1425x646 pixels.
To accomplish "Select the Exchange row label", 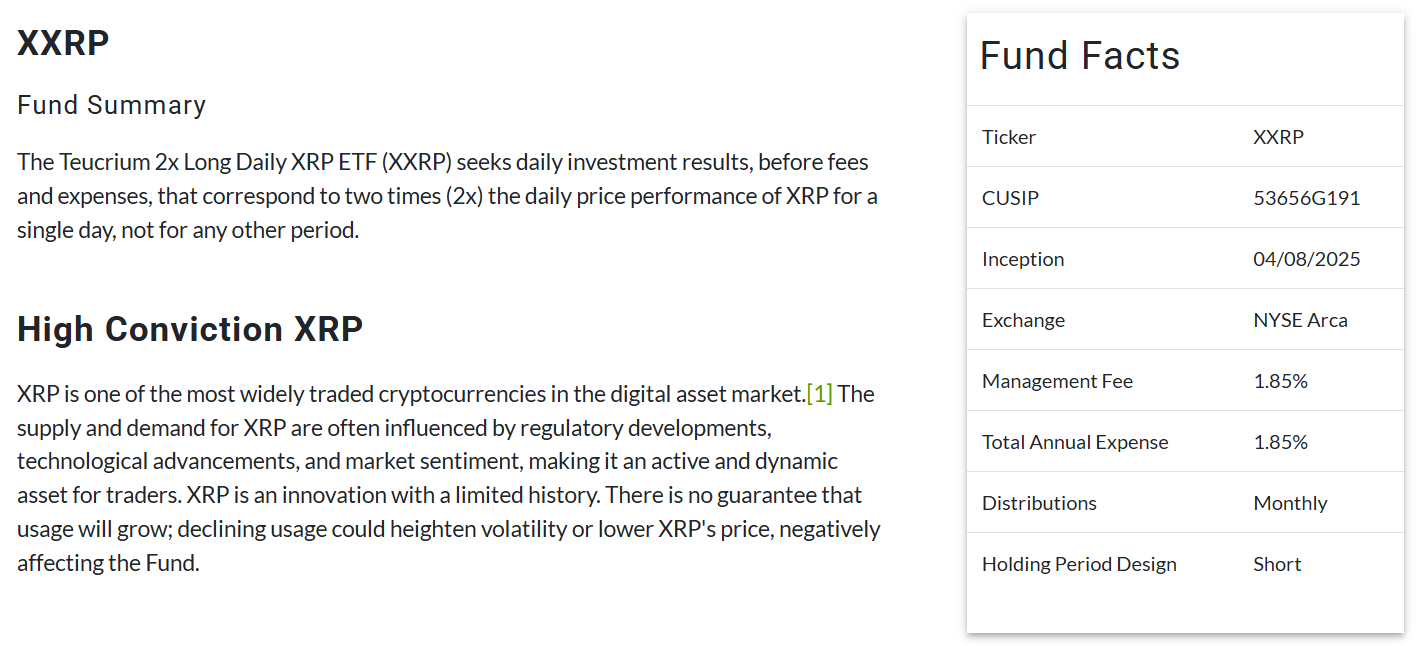I will 1023,320.
